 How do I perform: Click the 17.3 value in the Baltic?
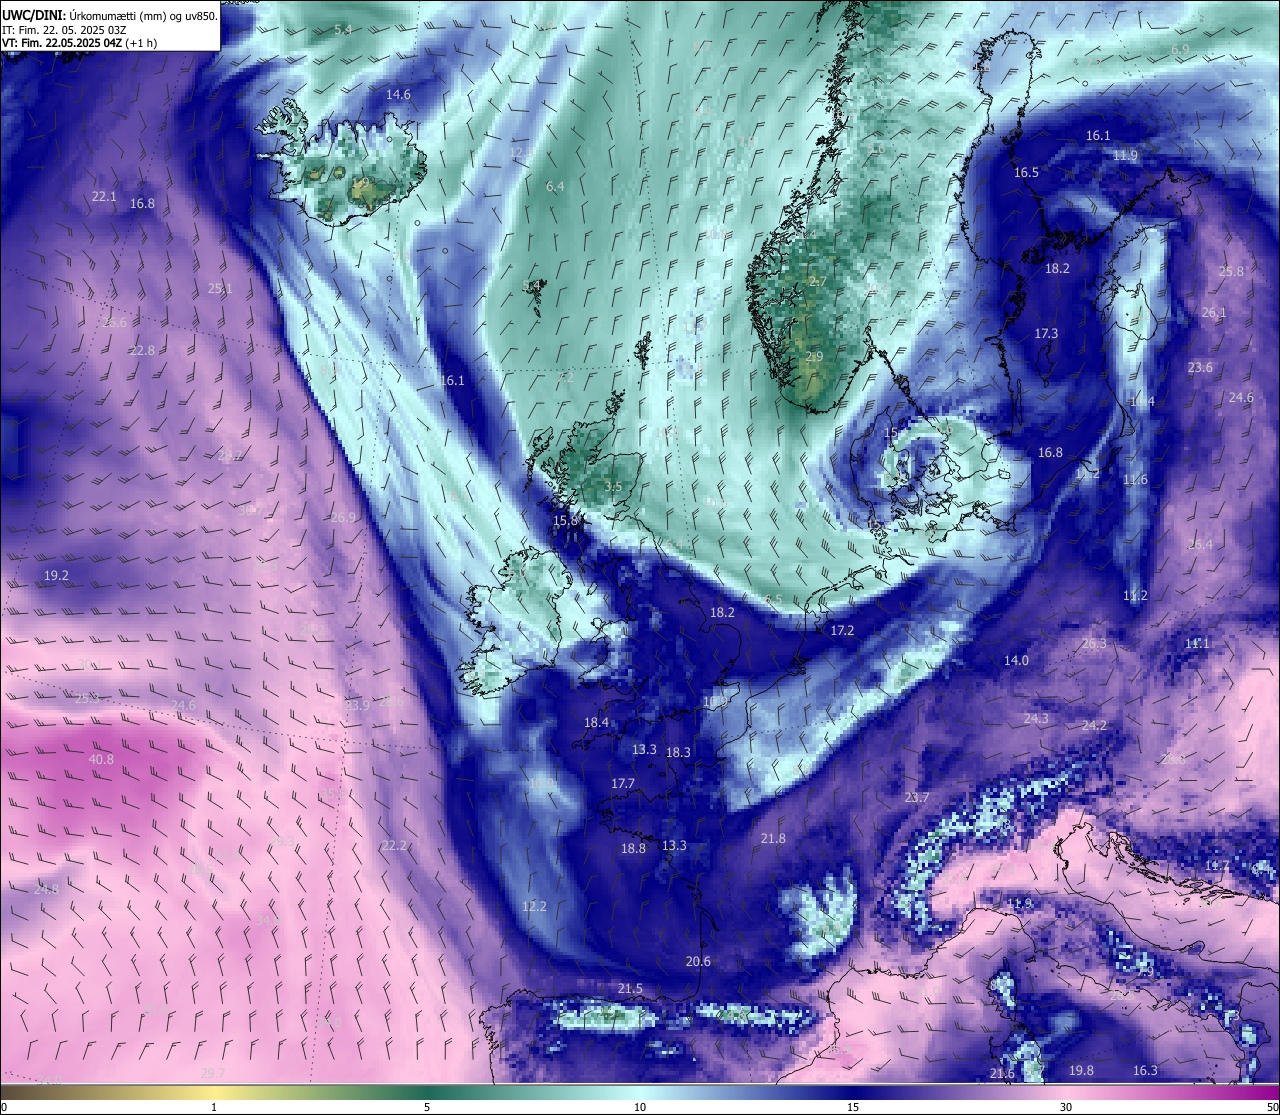1046,333
